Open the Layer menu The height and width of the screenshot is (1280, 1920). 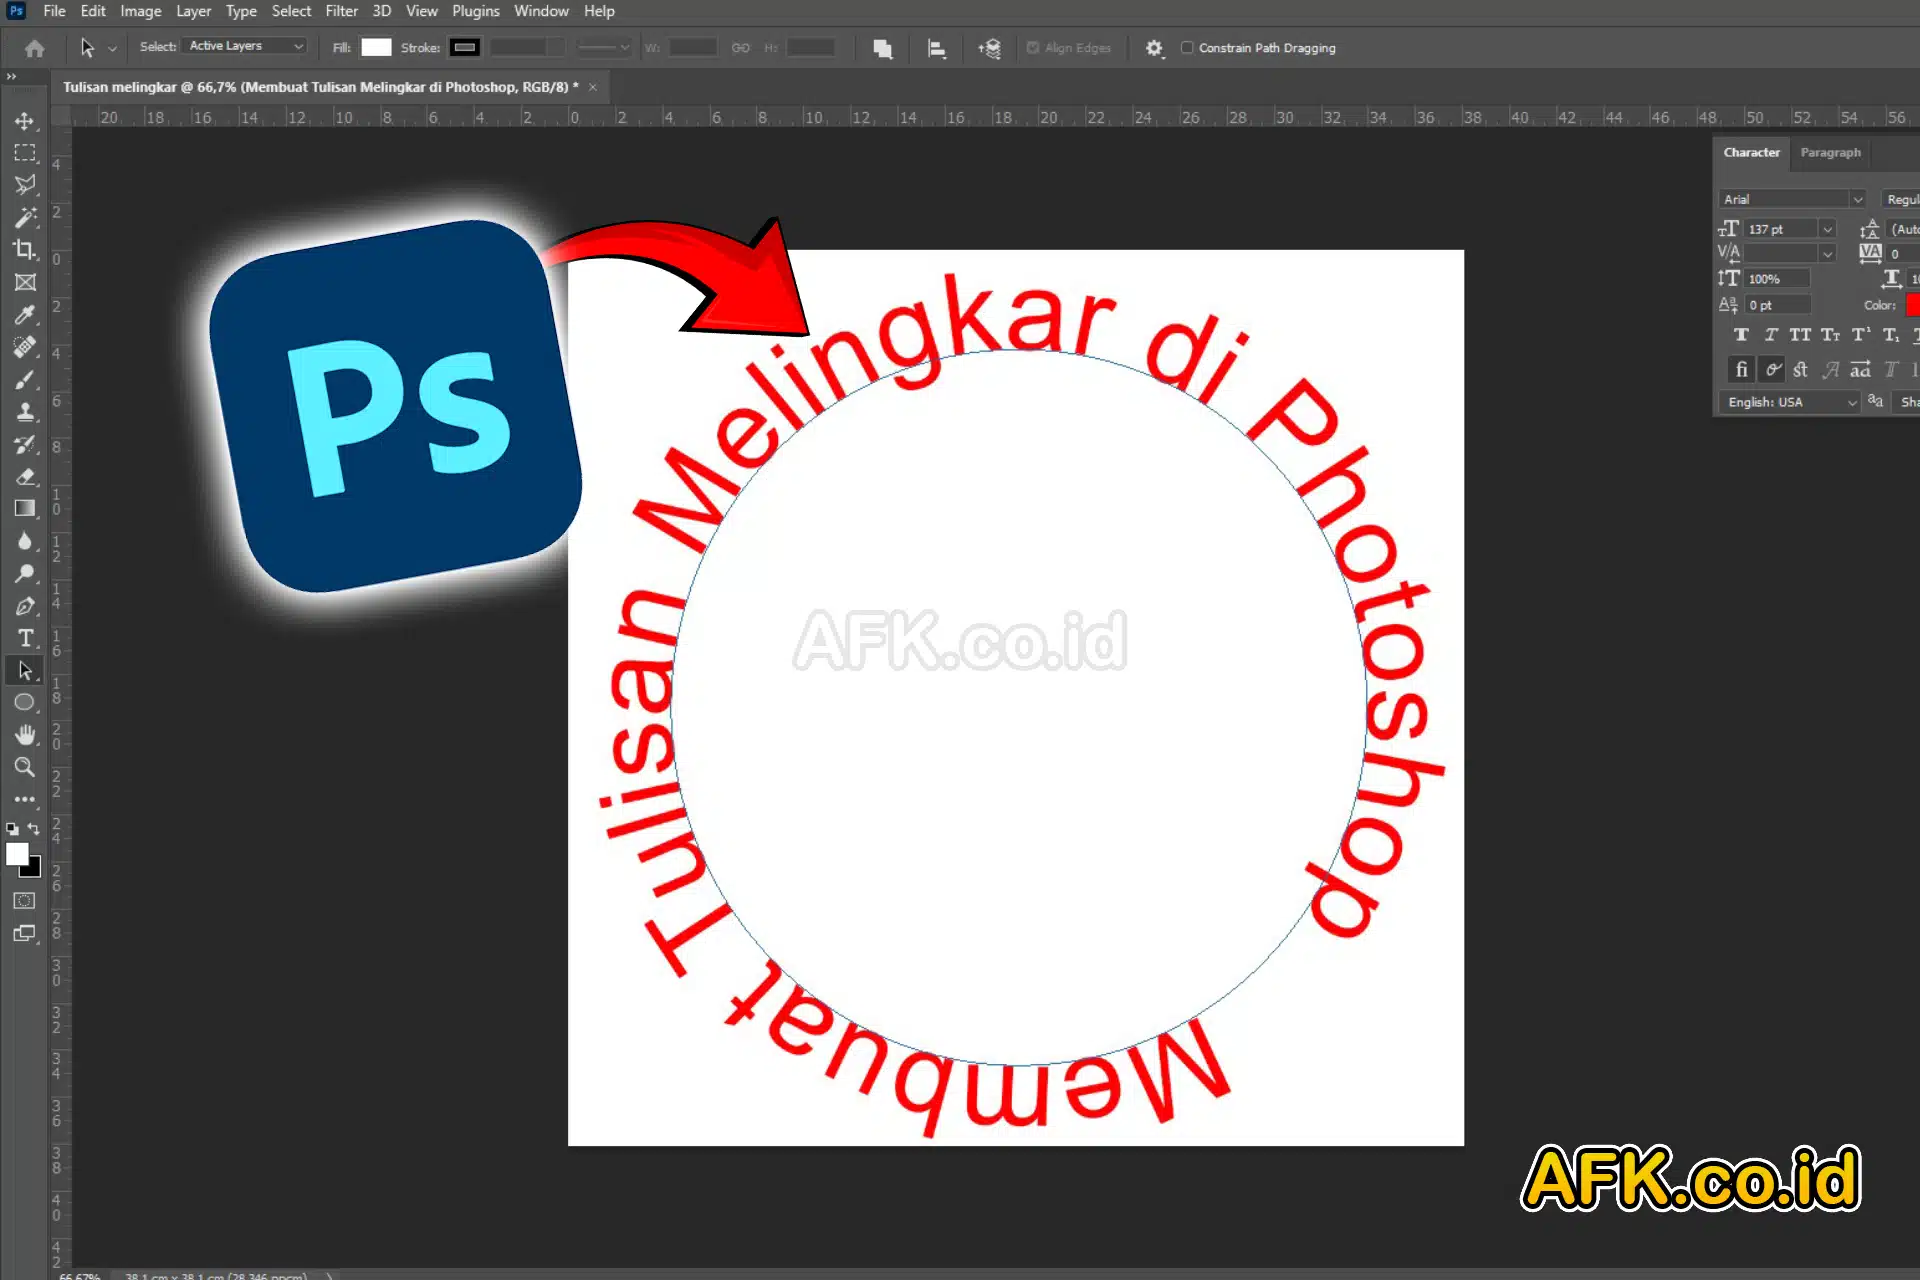pos(193,11)
